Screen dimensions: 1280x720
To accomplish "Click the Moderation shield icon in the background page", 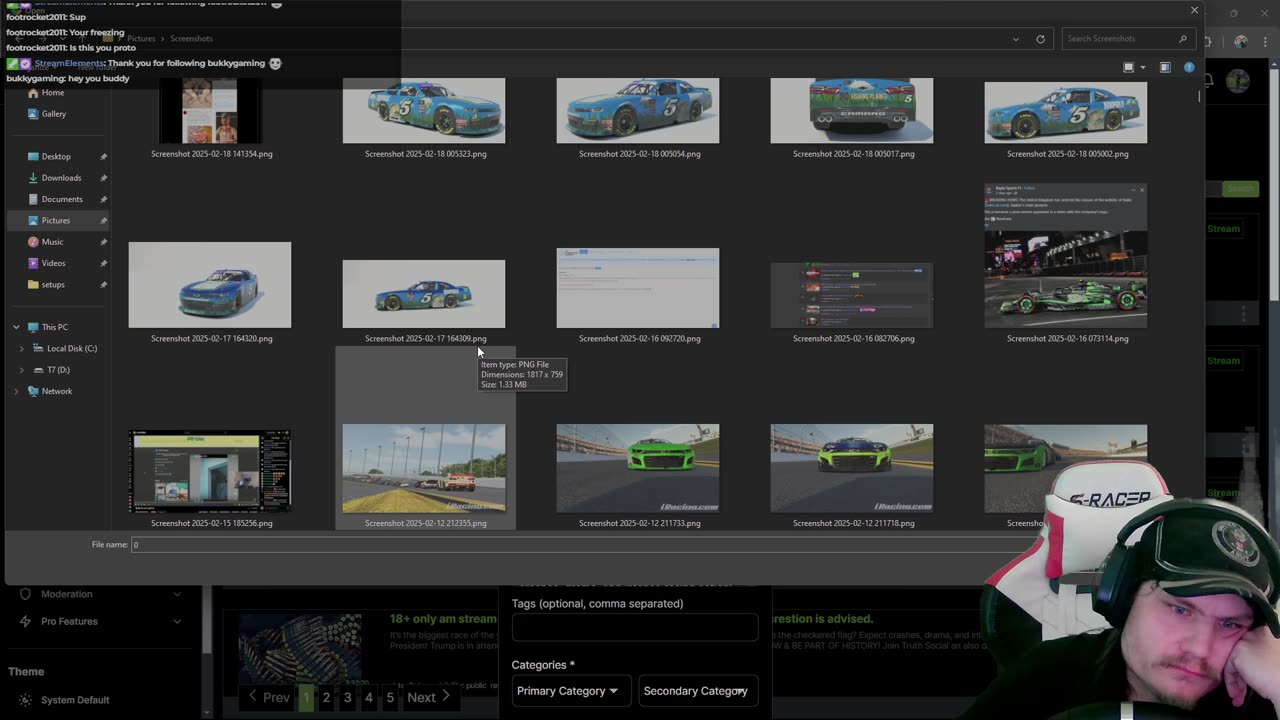I will (x=25, y=594).
